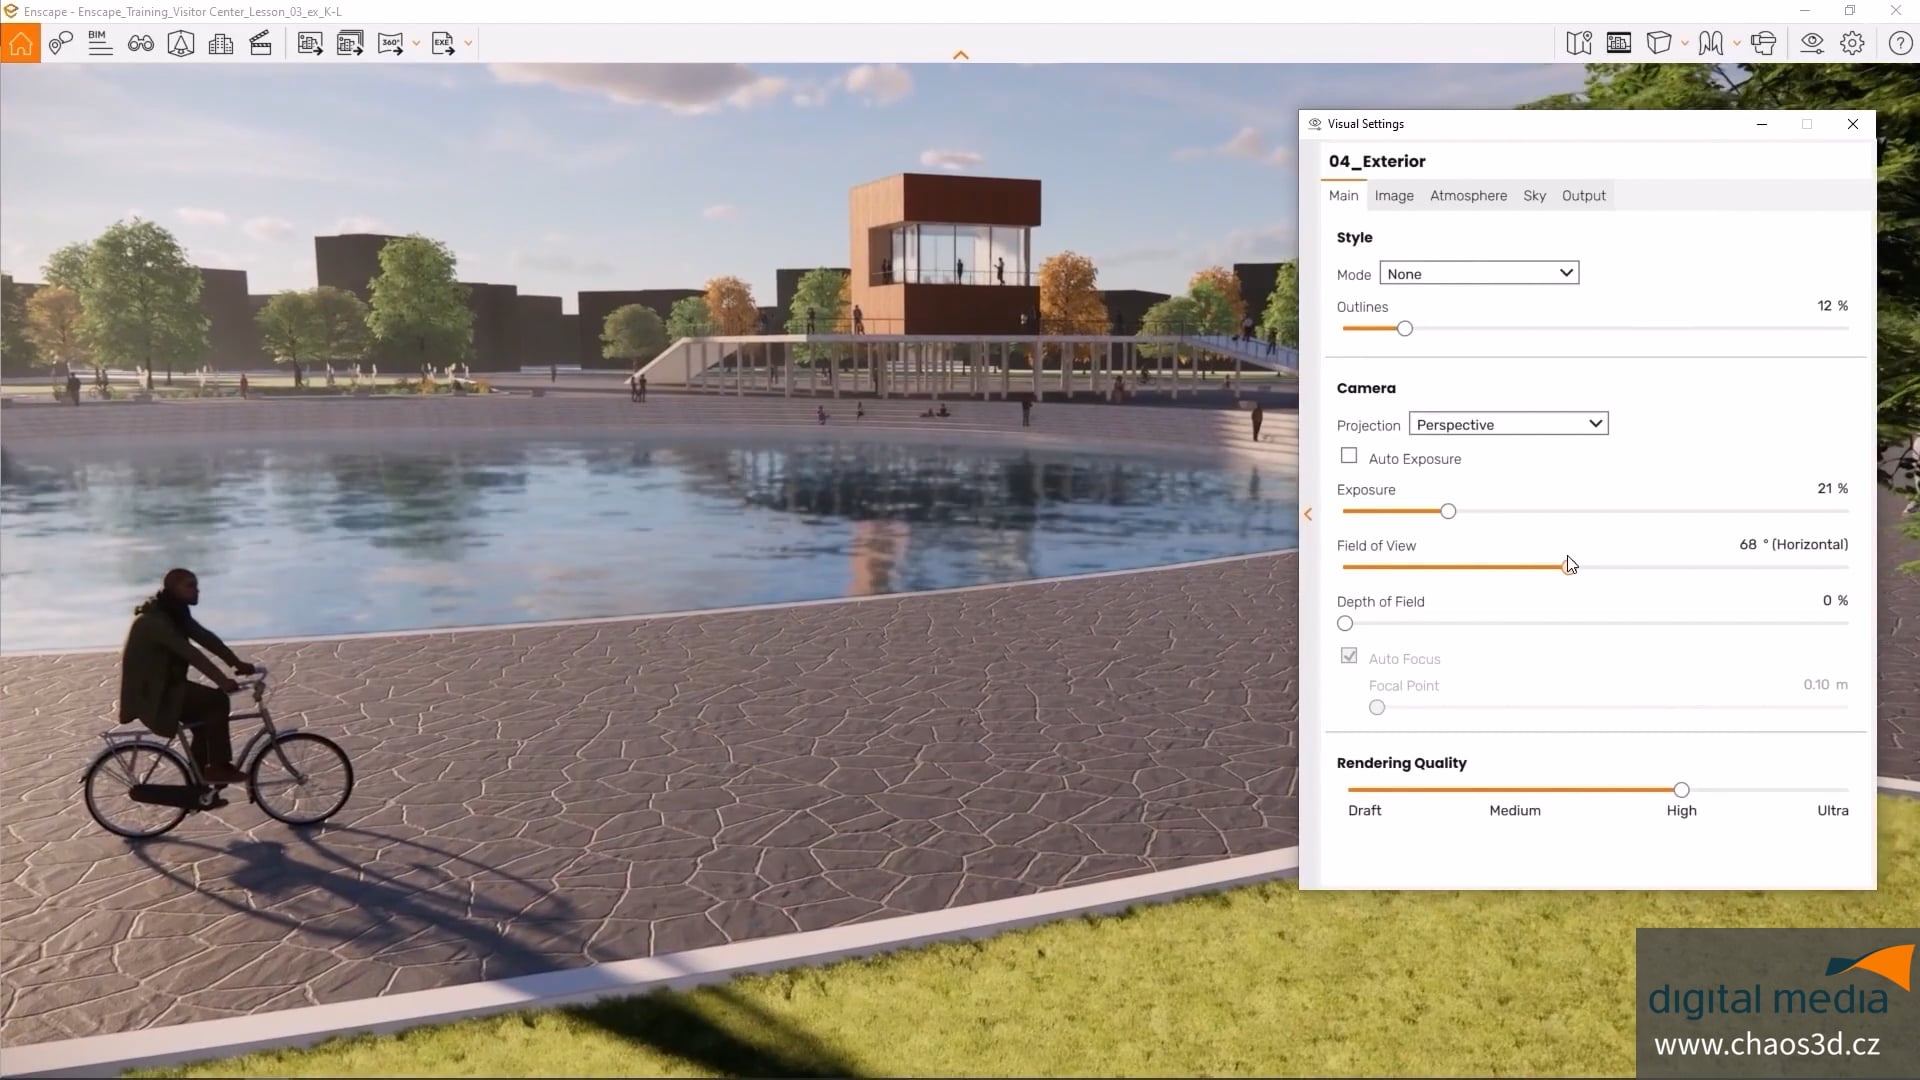Open the Video Editor clapperboard icon
The height and width of the screenshot is (1080, 1920).
tap(261, 44)
